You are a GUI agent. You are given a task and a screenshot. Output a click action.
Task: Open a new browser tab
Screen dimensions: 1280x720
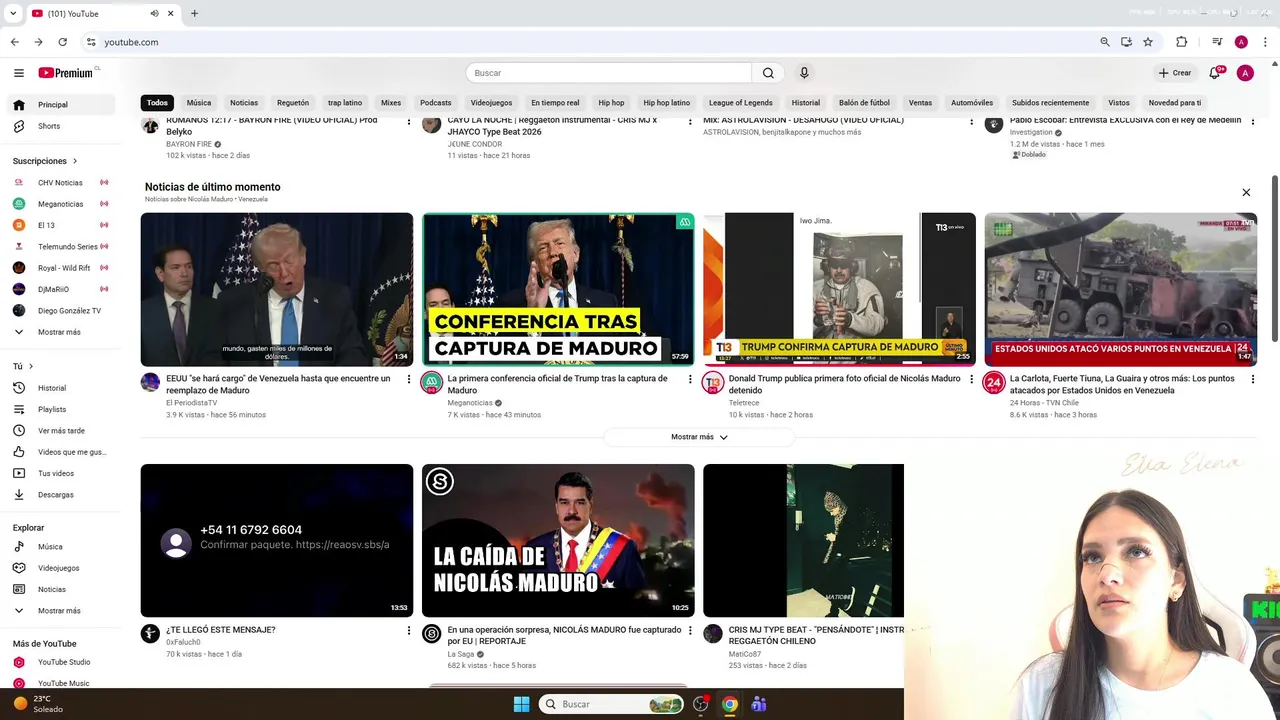tap(194, 13)
